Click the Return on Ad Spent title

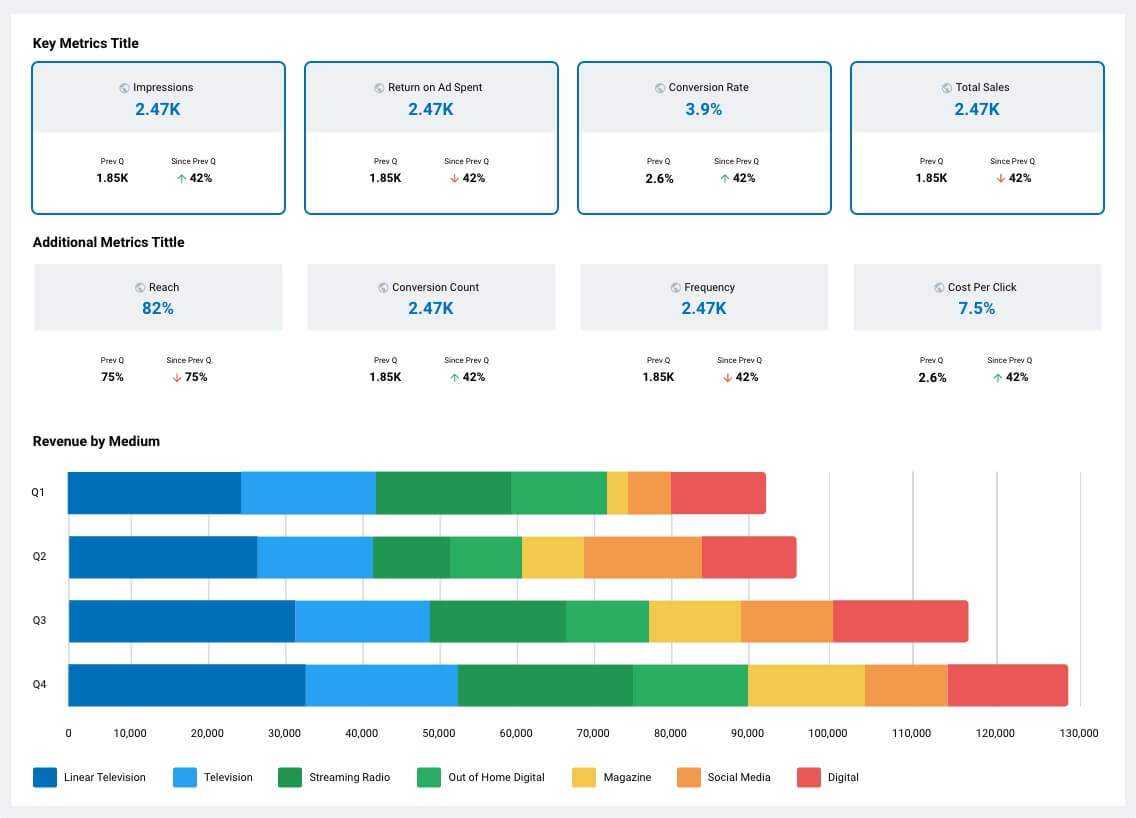(435, 87)
